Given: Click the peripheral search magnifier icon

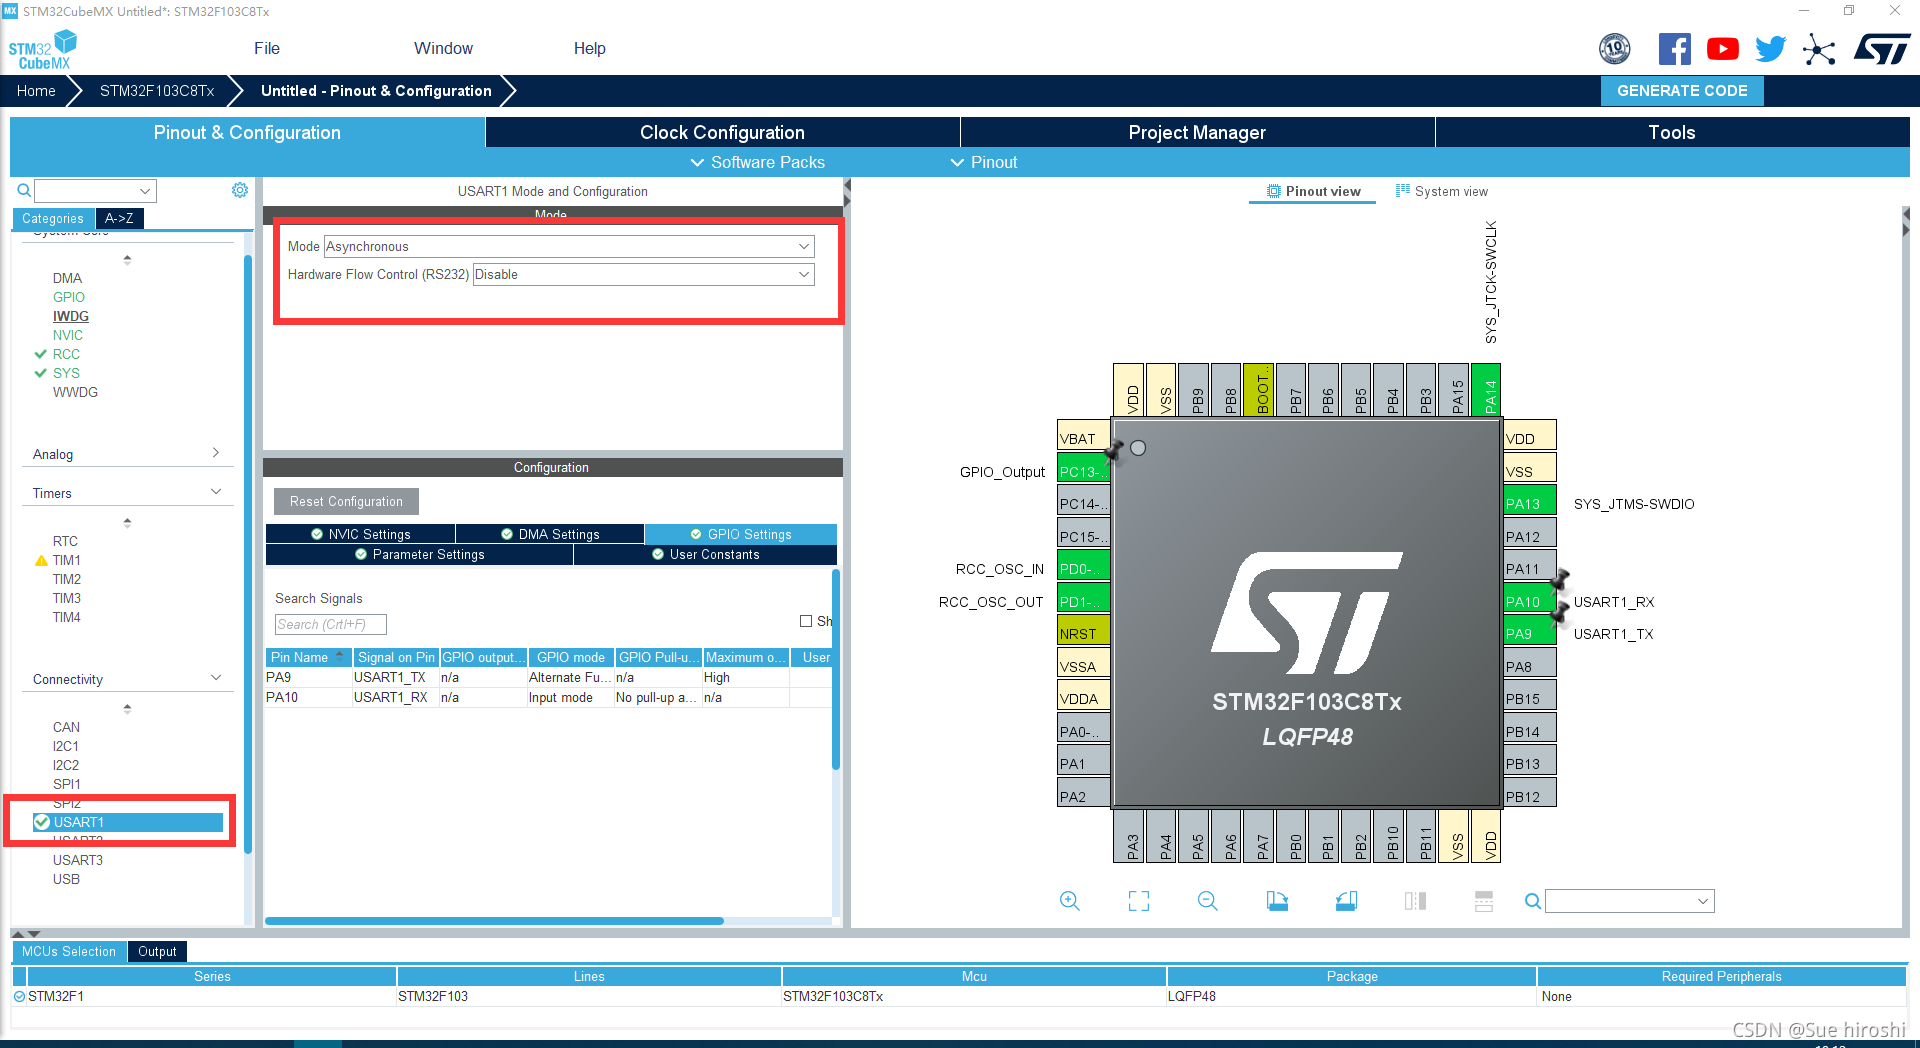Looking at the screenshot, I should pos(24,190).
